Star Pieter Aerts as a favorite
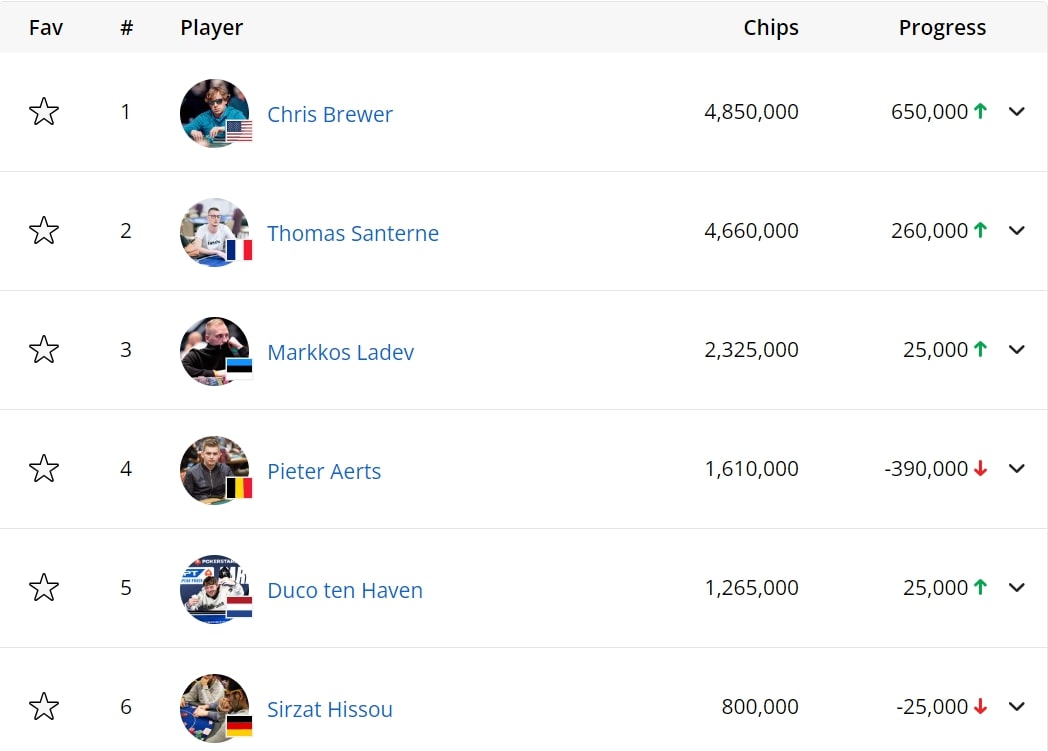This screenshot has width=1048, height=751. [x=44, y=468]
